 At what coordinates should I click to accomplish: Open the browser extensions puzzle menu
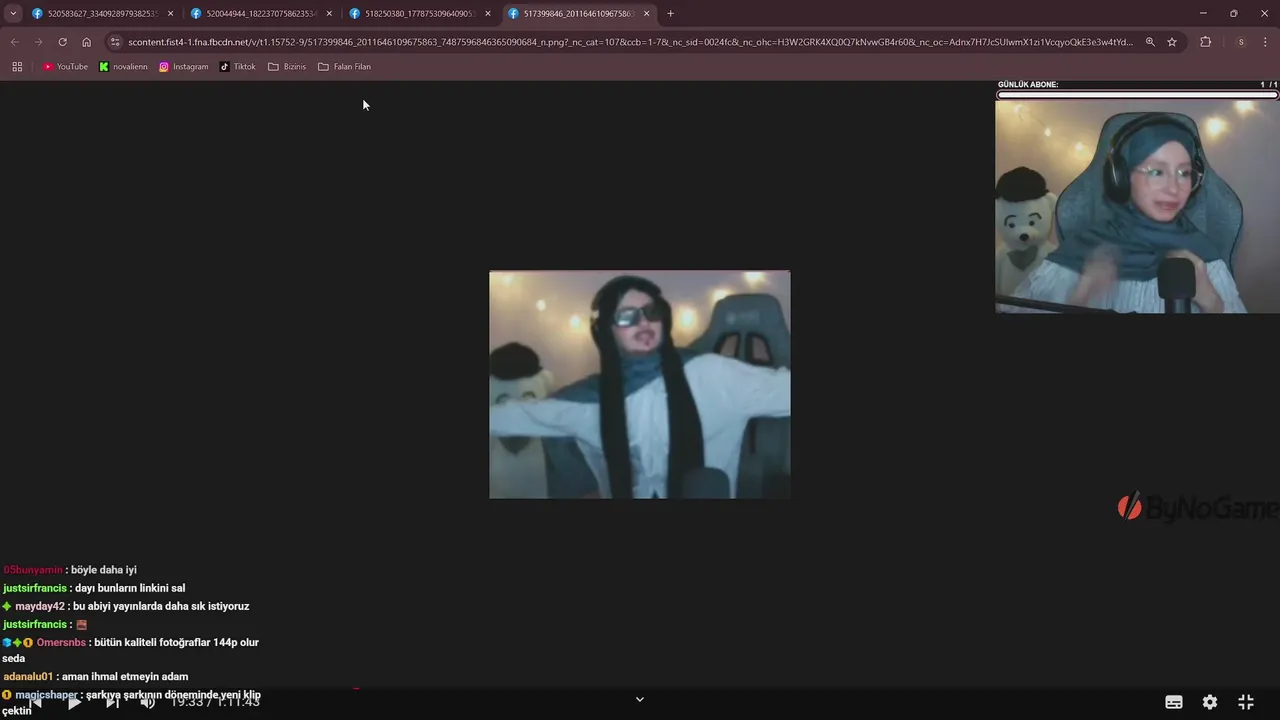tap(1206, 42)
